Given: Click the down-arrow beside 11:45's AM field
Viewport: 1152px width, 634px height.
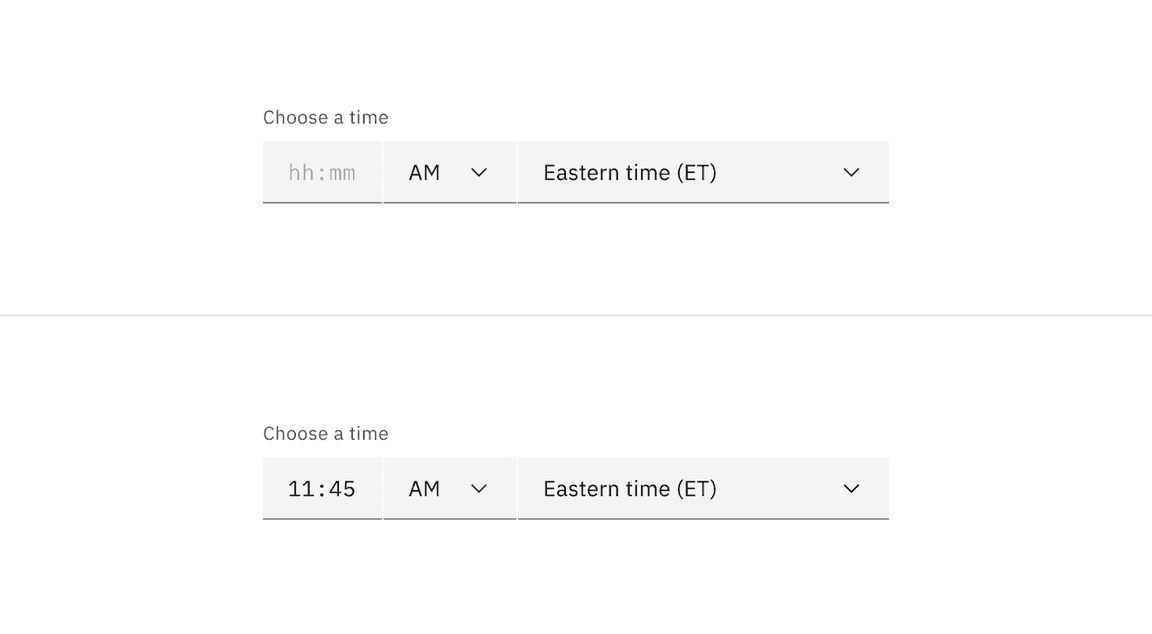Looking at the screenshot, I should click(x=479, y=488).
